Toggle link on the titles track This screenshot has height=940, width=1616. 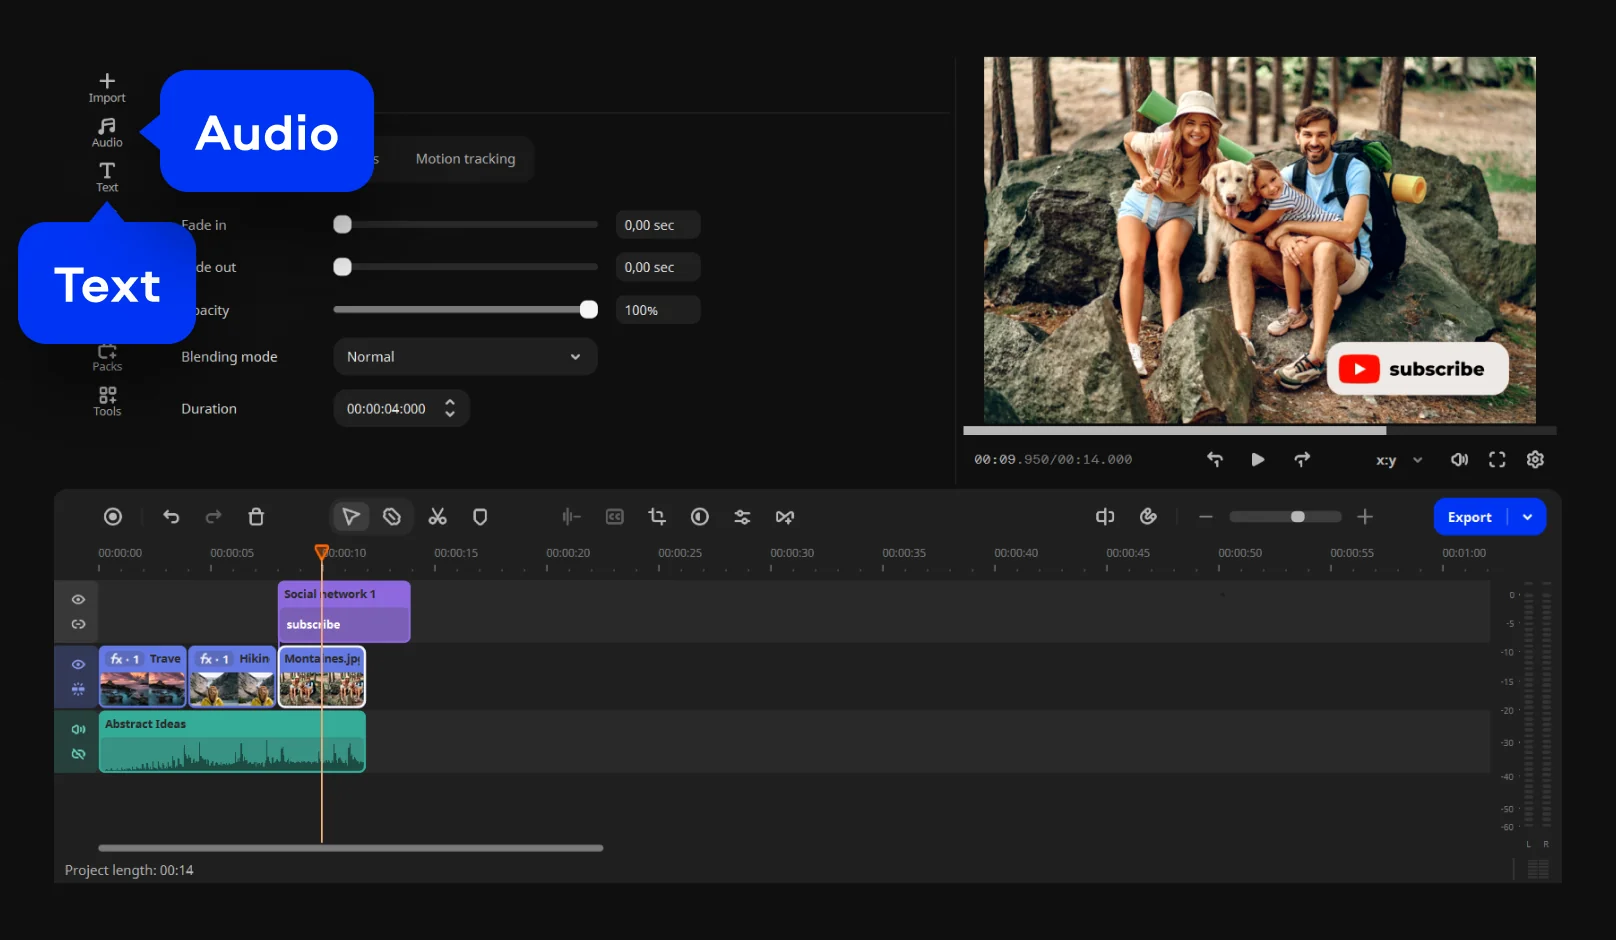point(78,624)
